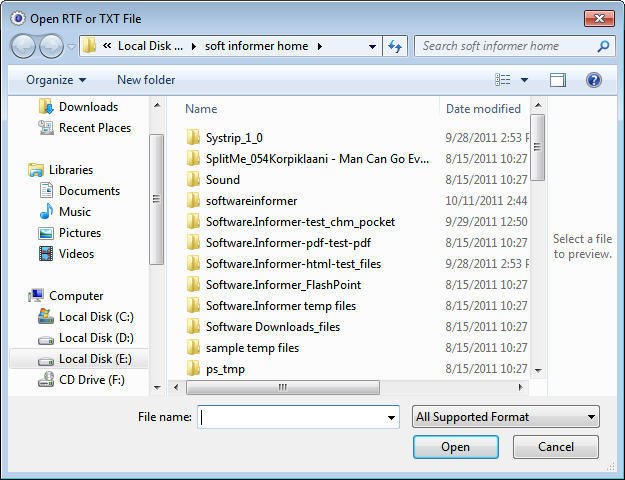Click the horizontal scroll right arrow

pos(520,387)
